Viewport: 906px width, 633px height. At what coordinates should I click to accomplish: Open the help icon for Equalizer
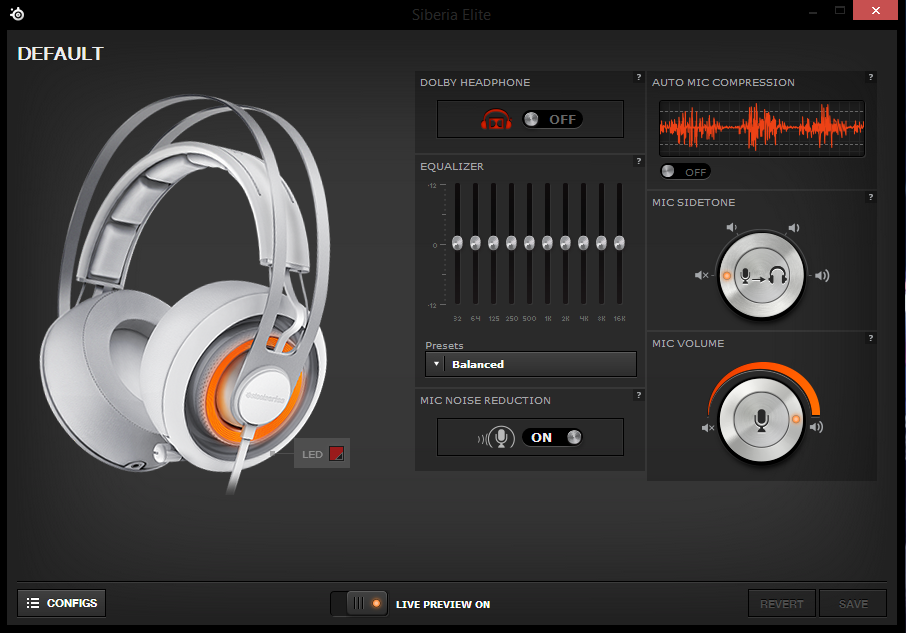638,161
